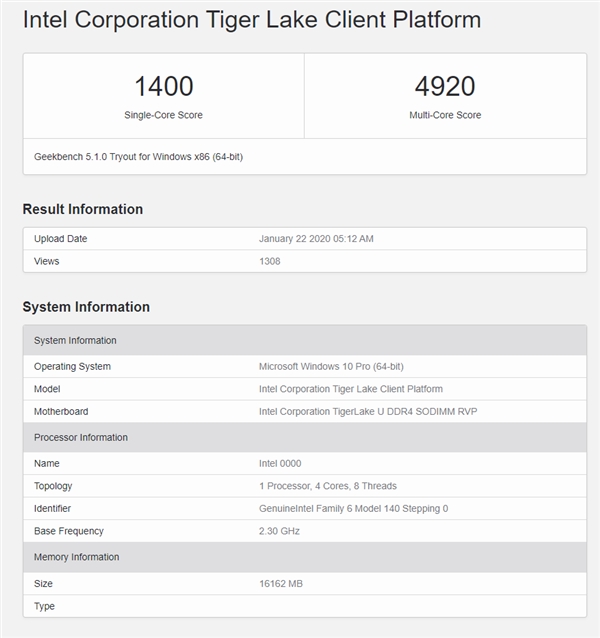Click the page title 'Intel Corporation Tiger Lake Client Platform'
Image resolution: width=600 pixels, height=638 pixels.
point(252,20)
